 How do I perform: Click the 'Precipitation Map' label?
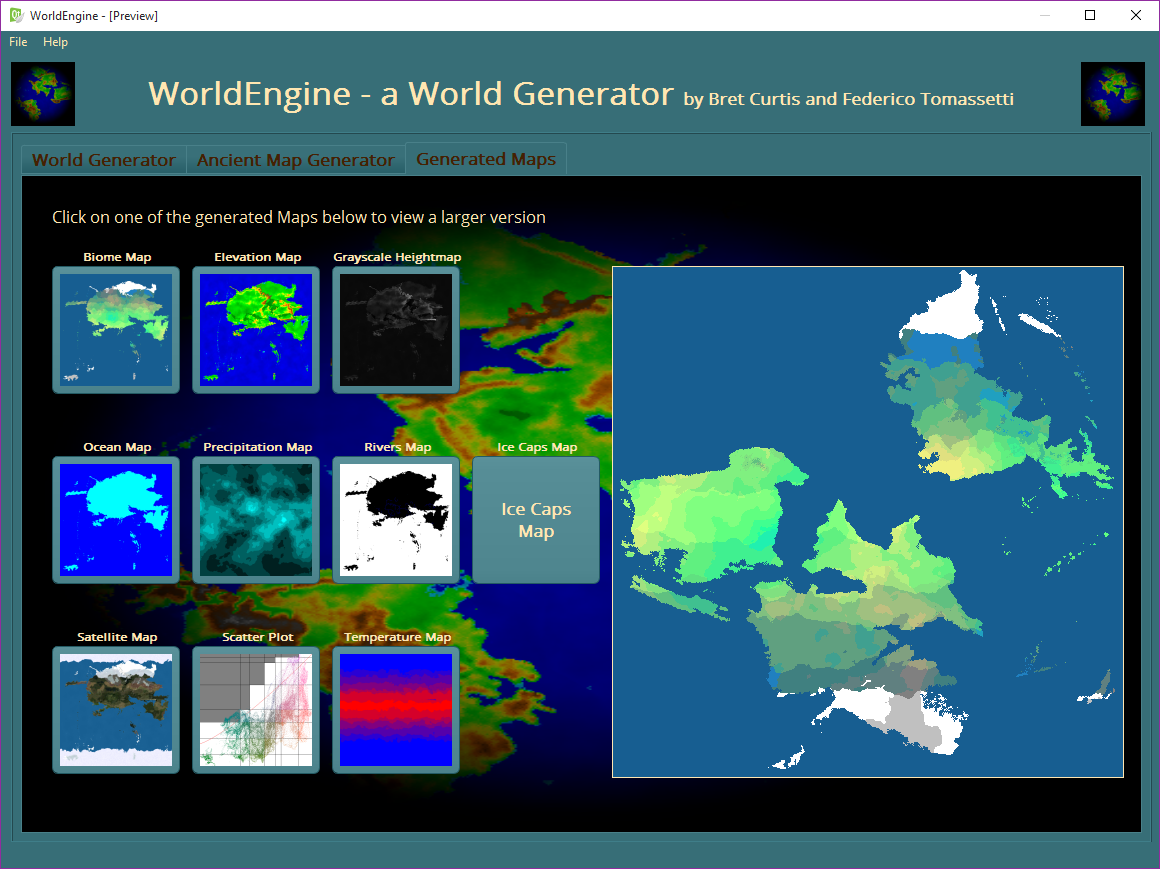click(257, 447)
